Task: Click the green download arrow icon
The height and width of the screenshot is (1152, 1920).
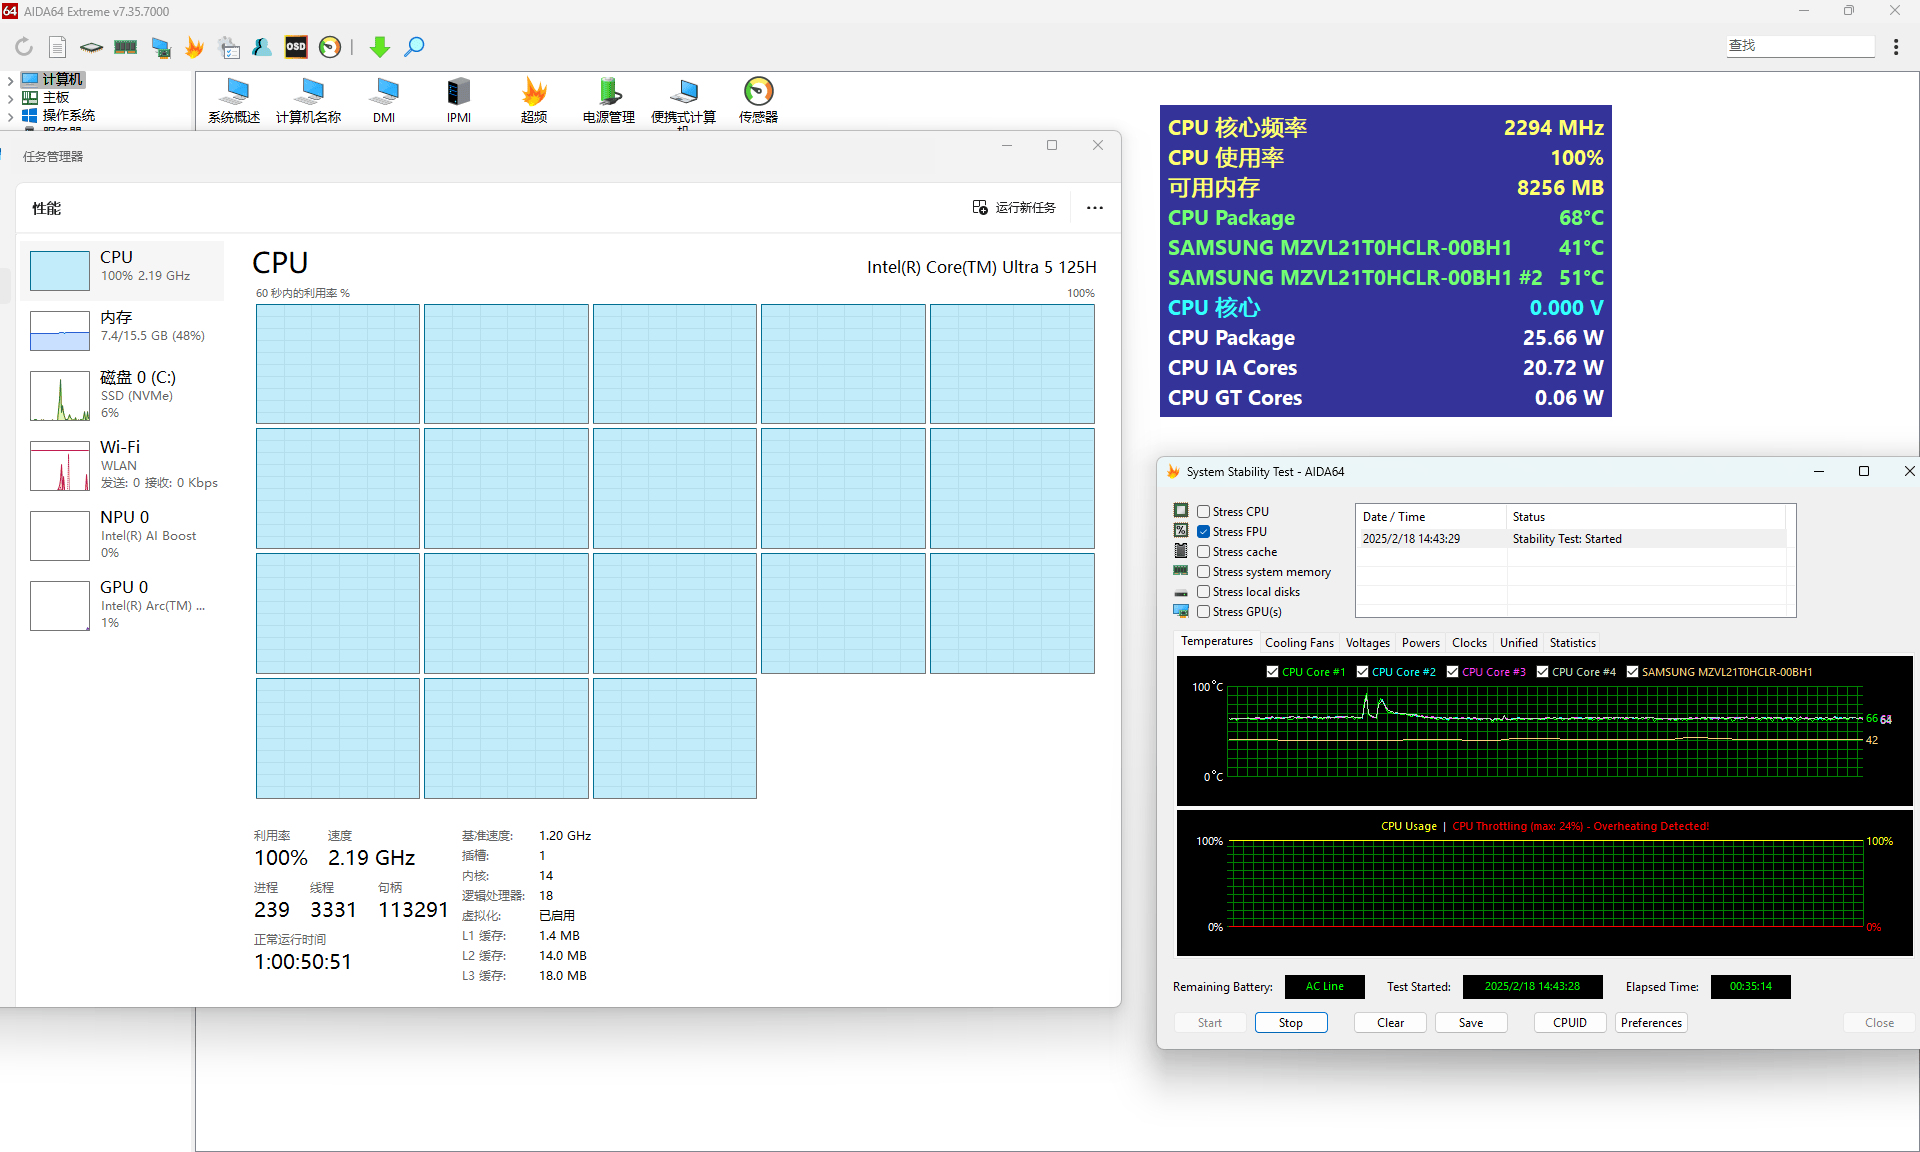Action: pyautogui.click(x=380, y=47)
